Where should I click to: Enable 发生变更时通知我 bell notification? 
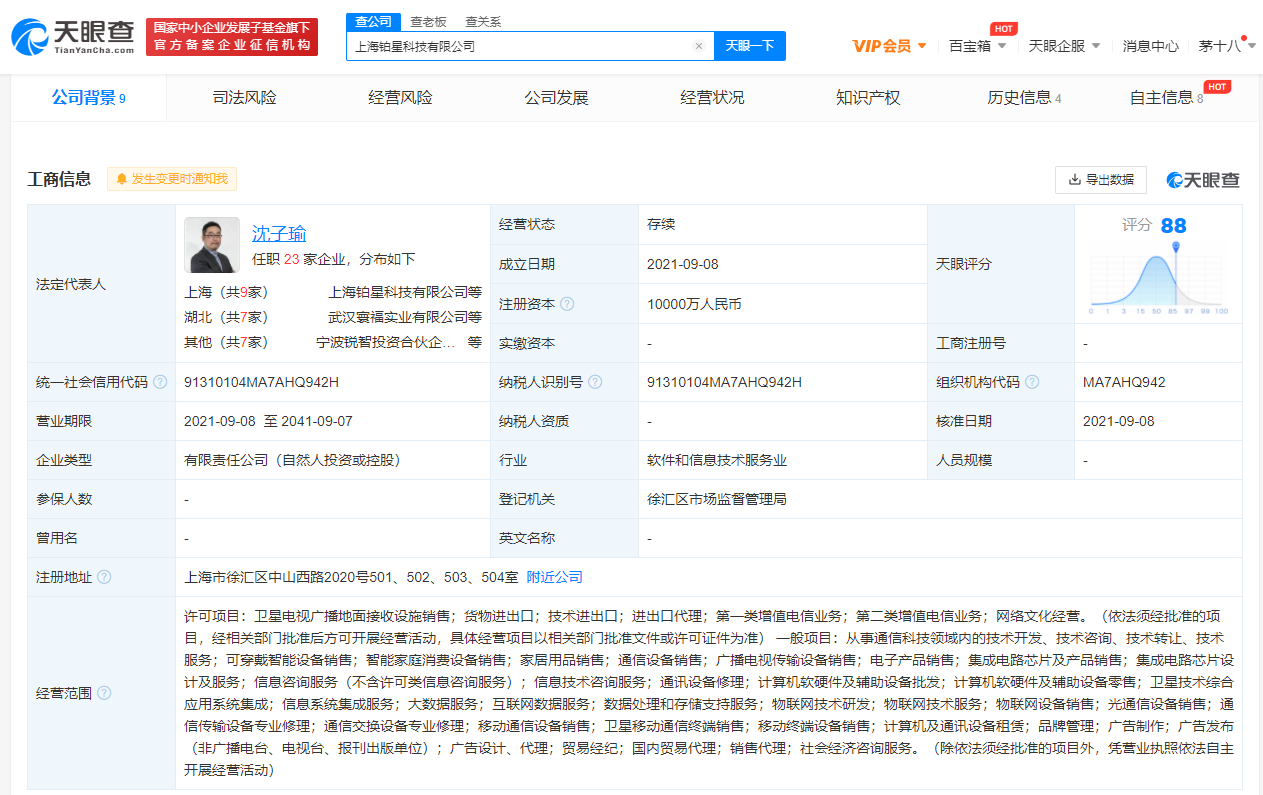tap(172, 179)
